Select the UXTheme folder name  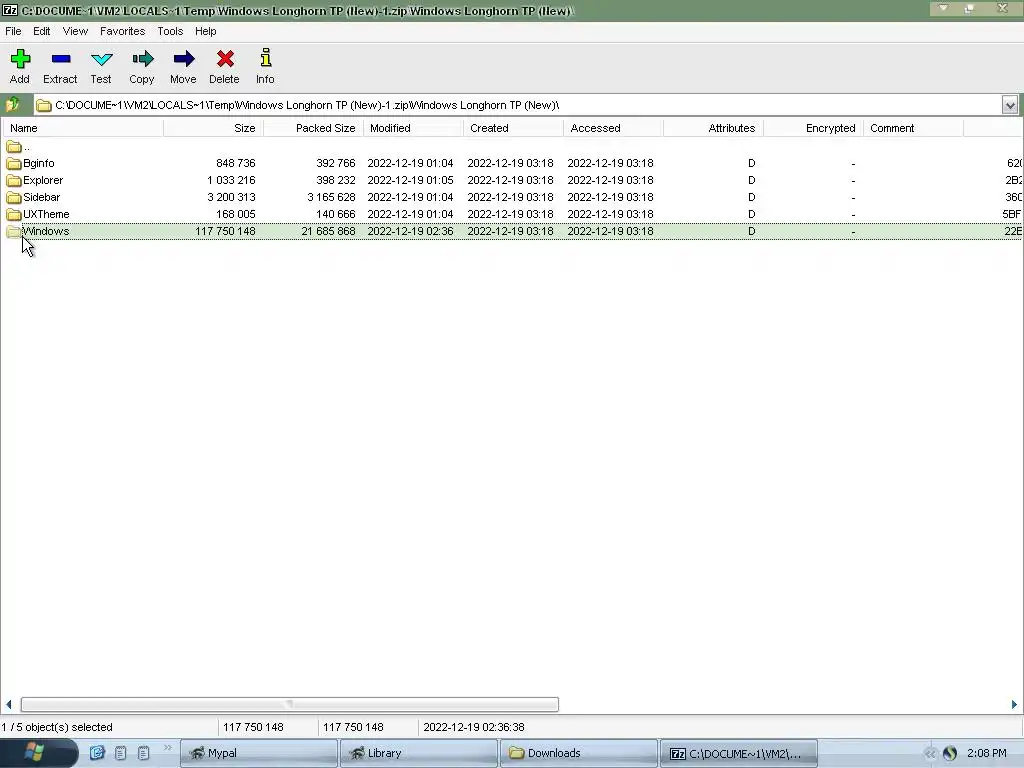[x=46, y=214]
